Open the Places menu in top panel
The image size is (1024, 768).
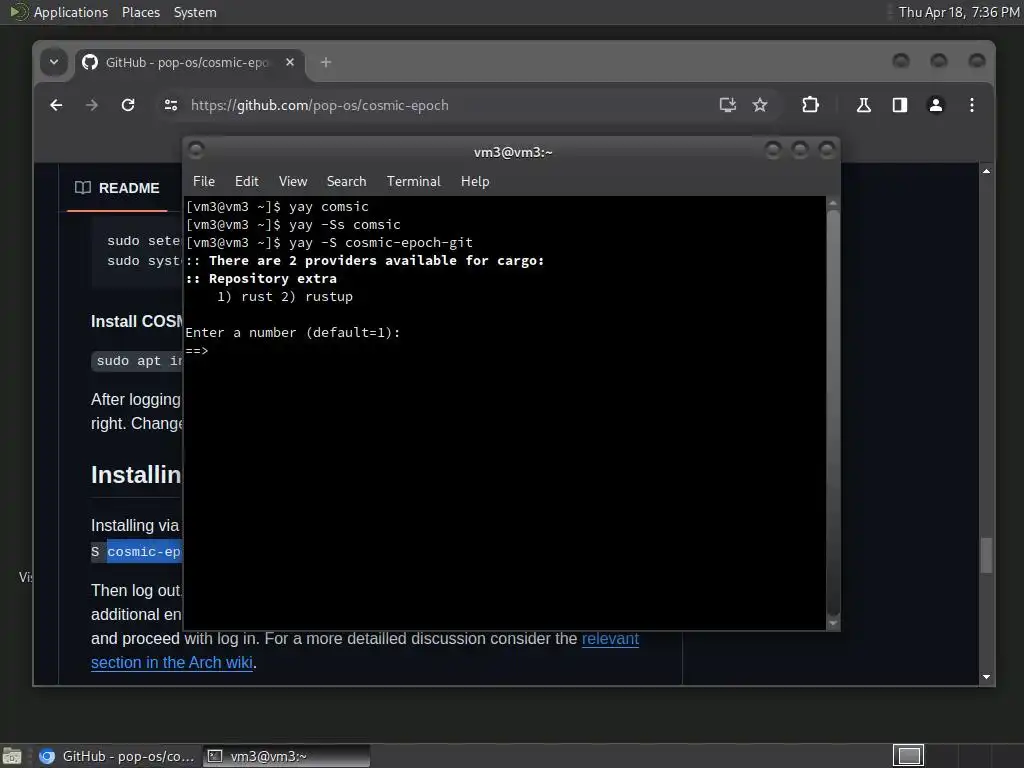pyautogui.click(x=140, y=12)
